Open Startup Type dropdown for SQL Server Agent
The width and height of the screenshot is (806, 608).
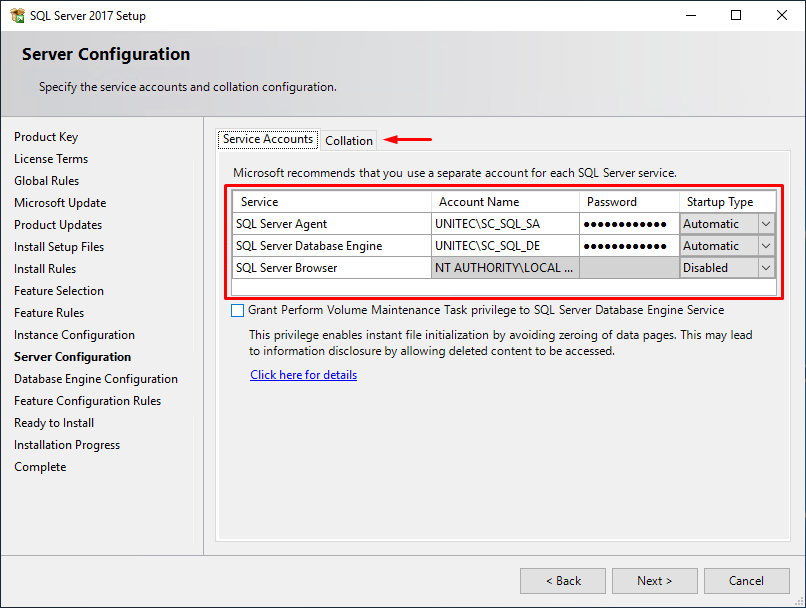point(766,224)
